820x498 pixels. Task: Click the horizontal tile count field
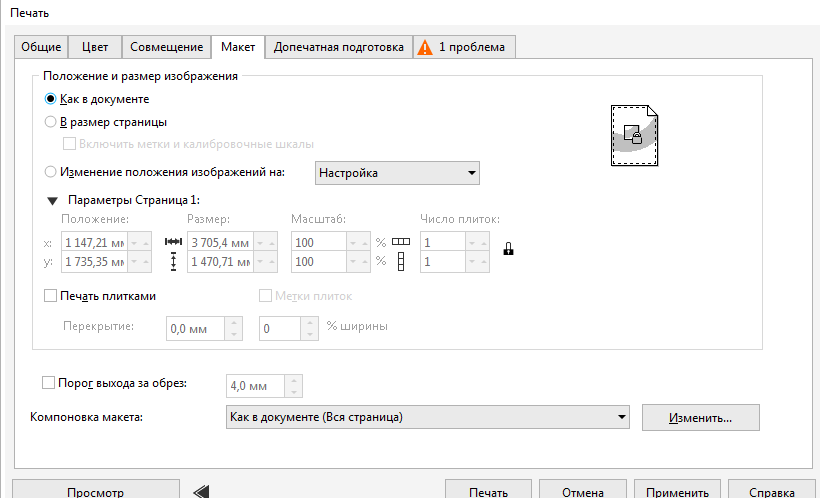[x=443, y=243]
